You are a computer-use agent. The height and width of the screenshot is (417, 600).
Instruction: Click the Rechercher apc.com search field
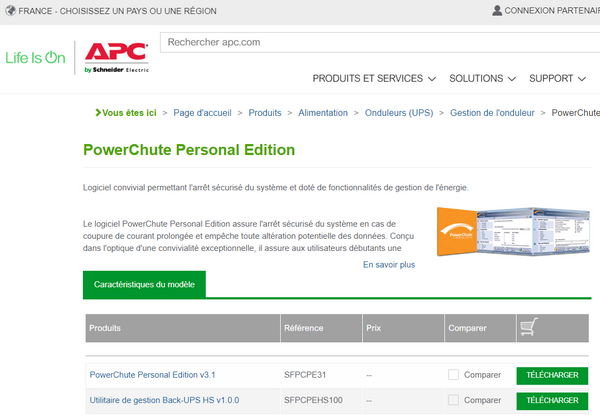[380, 42]
